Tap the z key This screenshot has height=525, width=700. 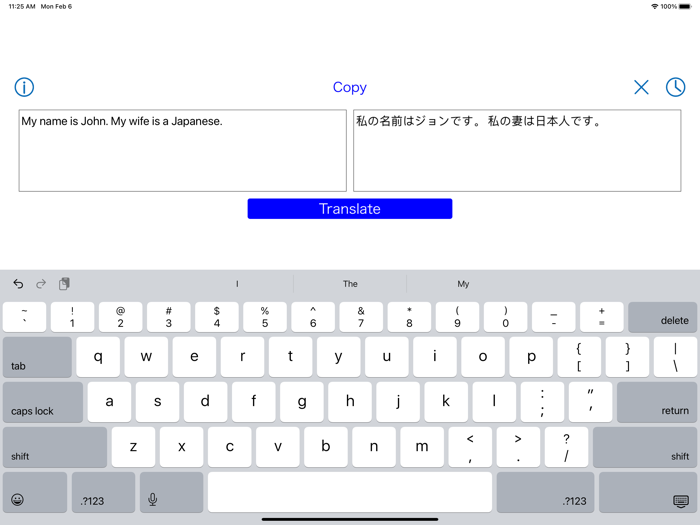click(133, 447)
